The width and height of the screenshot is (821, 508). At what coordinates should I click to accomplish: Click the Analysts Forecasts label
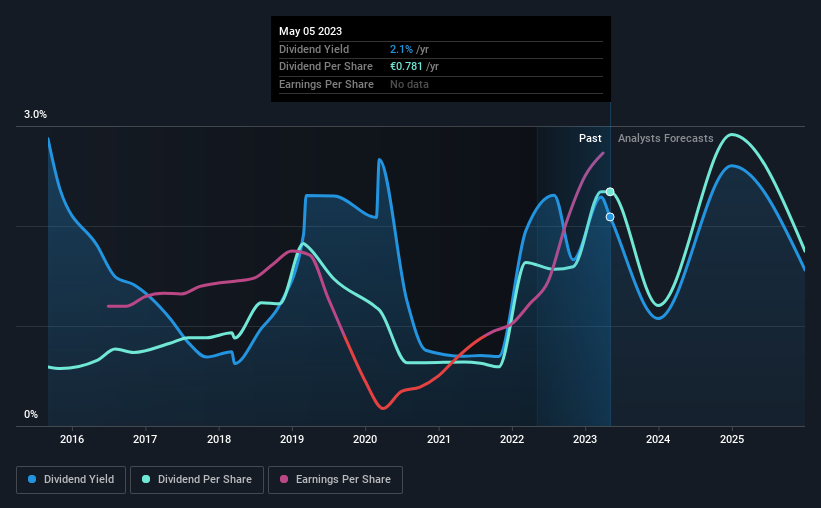tap(665, 138)
